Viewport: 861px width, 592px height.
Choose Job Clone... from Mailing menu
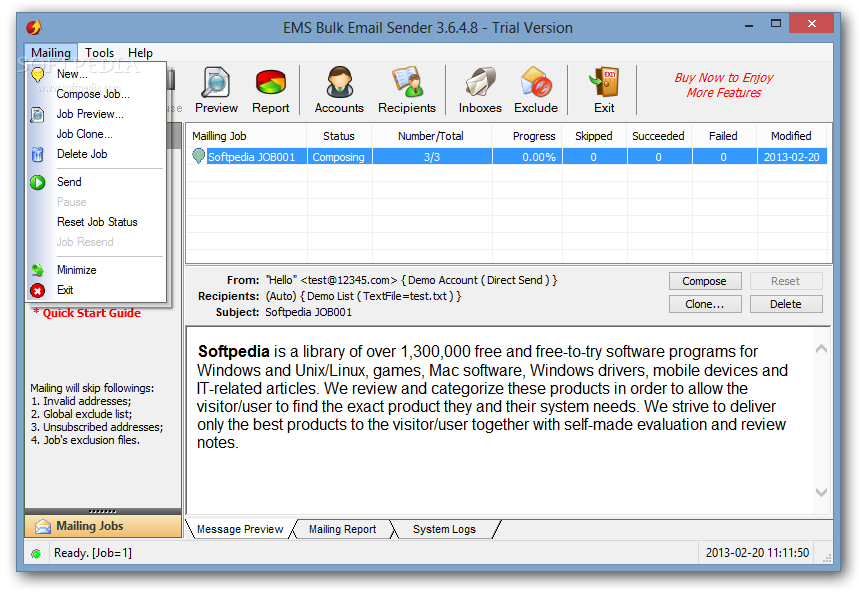tap(85, 134)
